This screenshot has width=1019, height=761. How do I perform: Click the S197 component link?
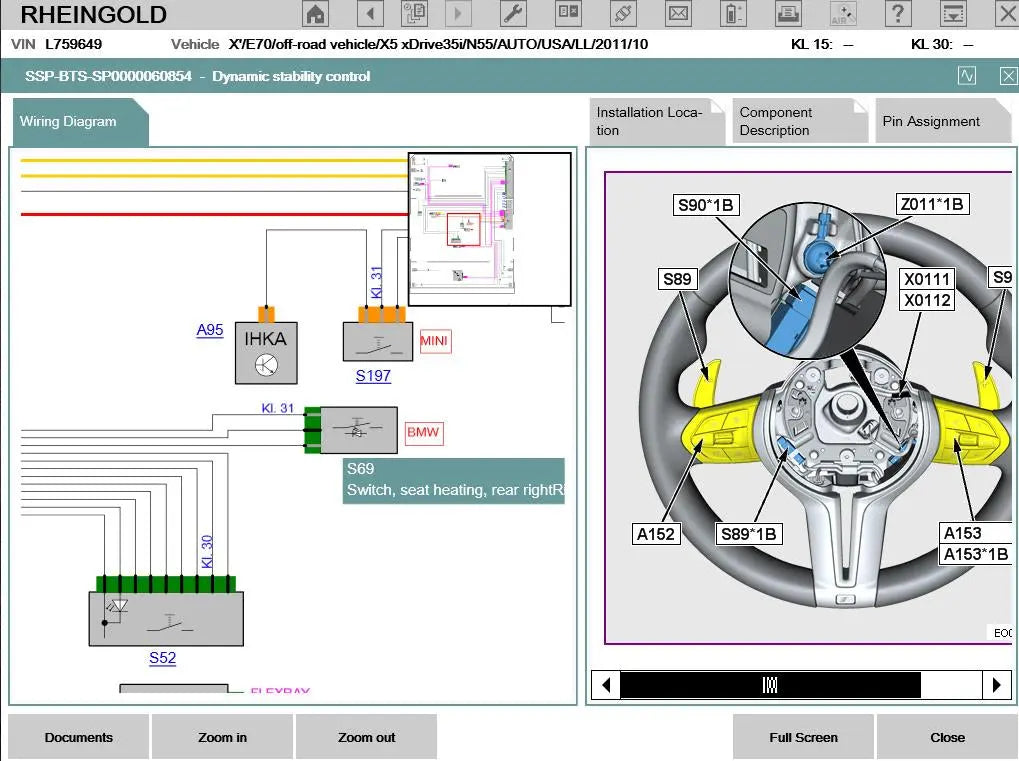[373, 376]
